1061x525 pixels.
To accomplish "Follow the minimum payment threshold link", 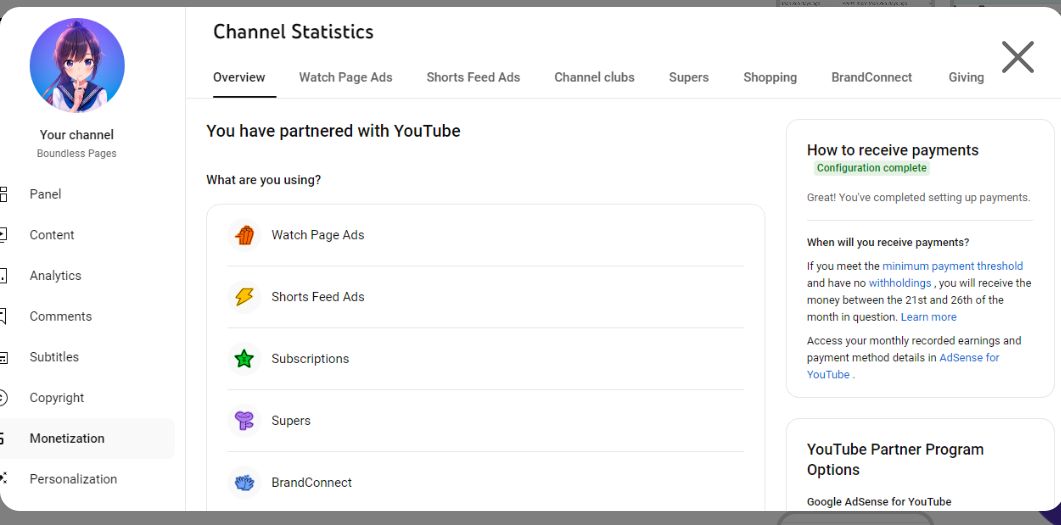I will (x=953, y=266).
